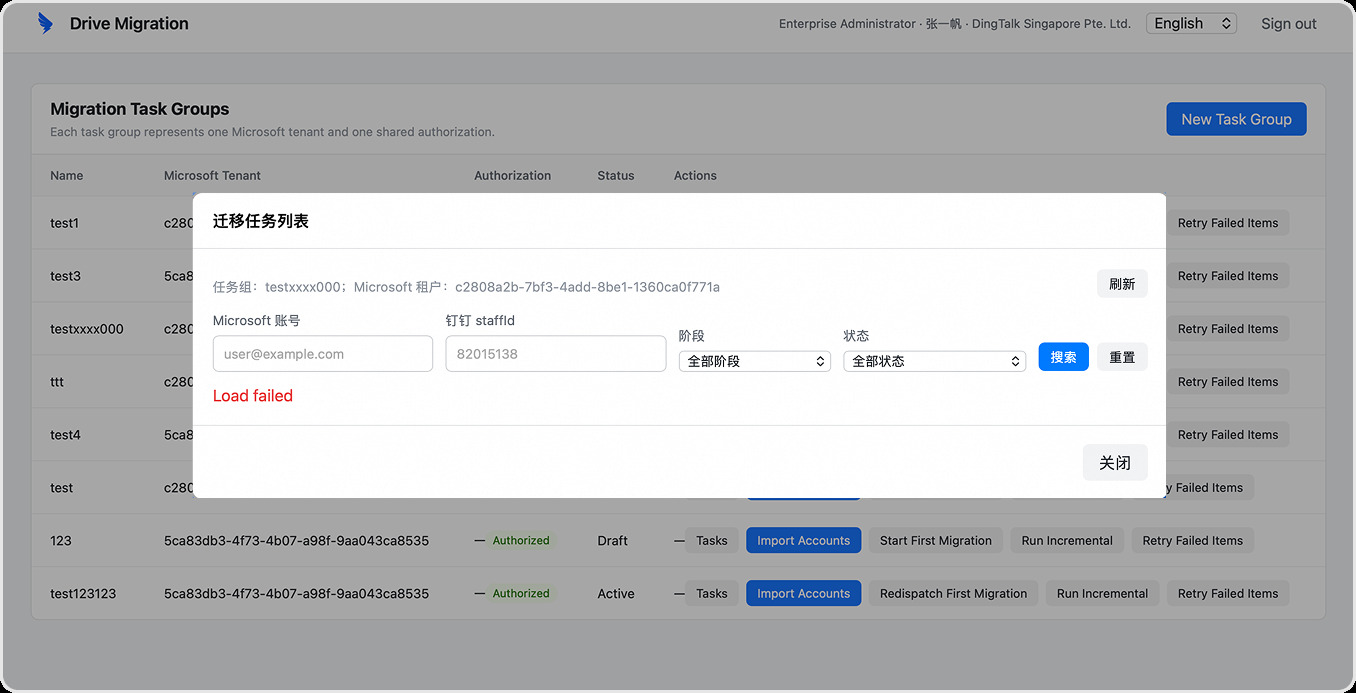The height and width of the screenshot is (693, 1356).
Task: Click the 刷新 refresh button
Action: 1122,284
